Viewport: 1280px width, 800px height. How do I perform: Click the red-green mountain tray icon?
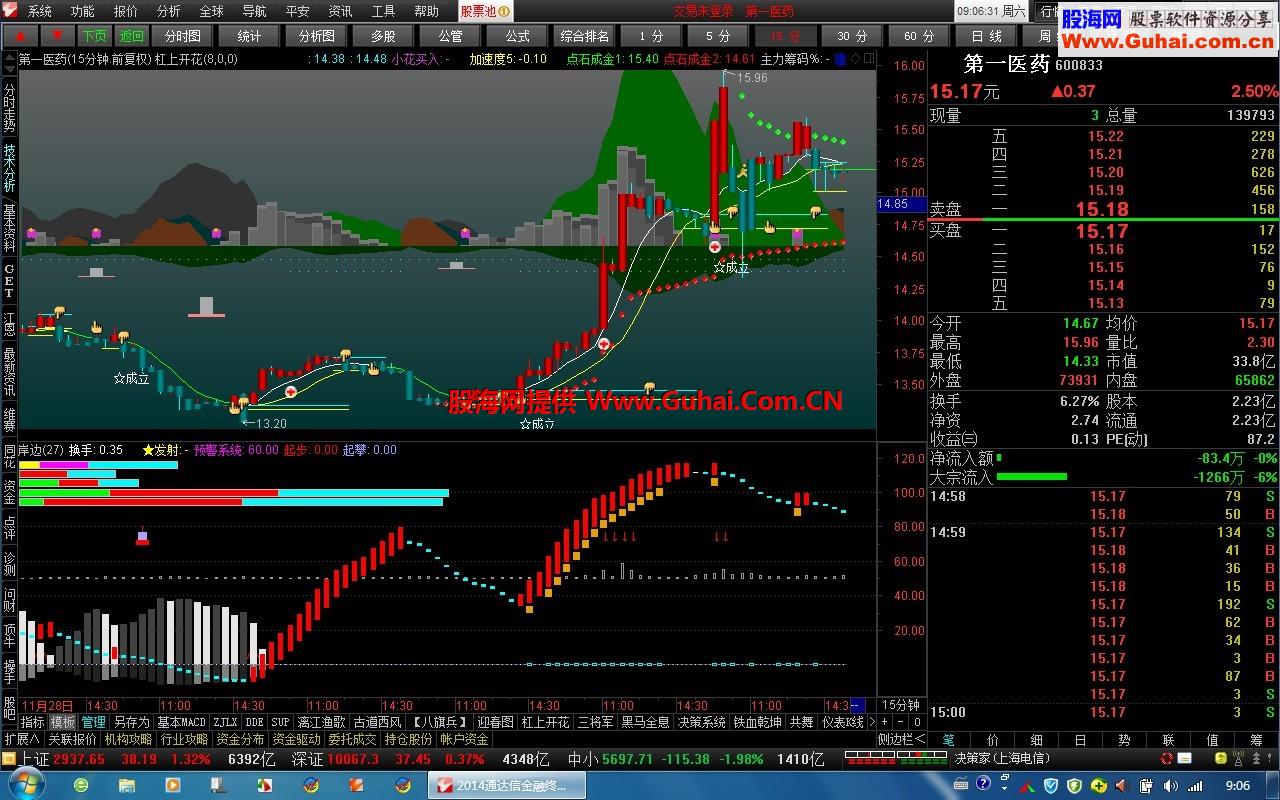(x=1027, y=787)
